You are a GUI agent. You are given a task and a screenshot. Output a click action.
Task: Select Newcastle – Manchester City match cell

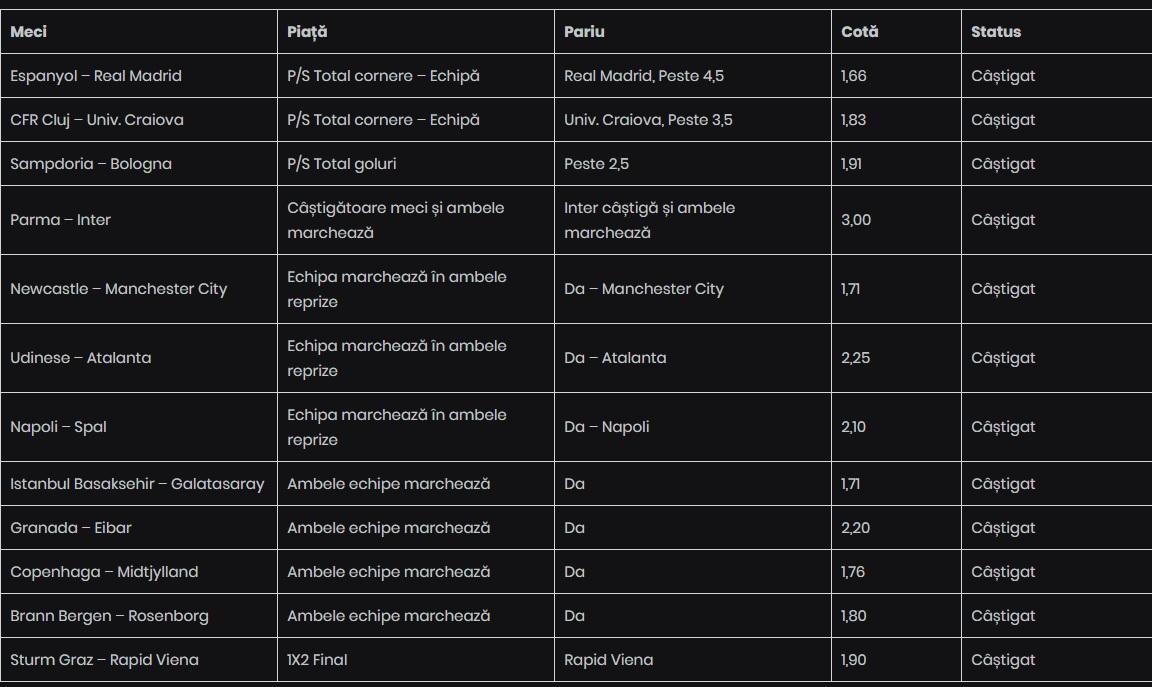pos(119,289)
